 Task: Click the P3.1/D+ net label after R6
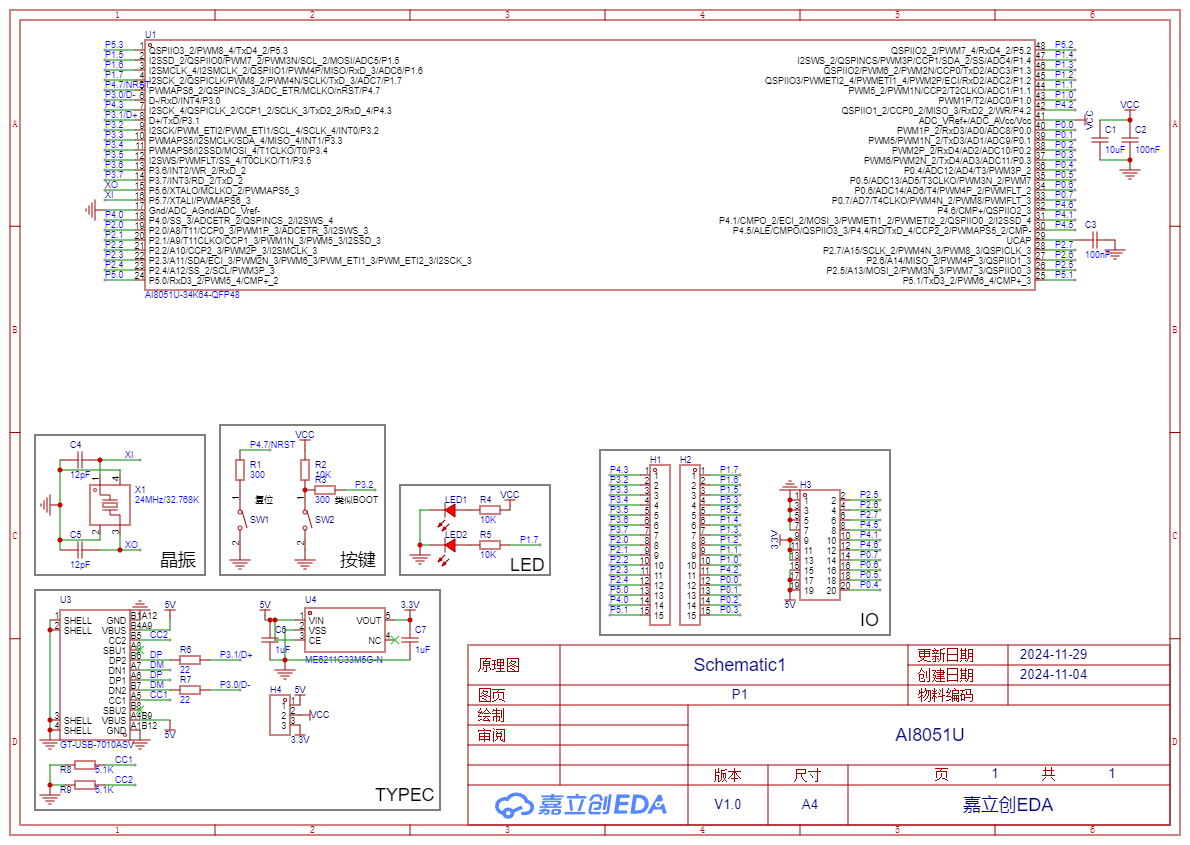[x=236, y=654]
